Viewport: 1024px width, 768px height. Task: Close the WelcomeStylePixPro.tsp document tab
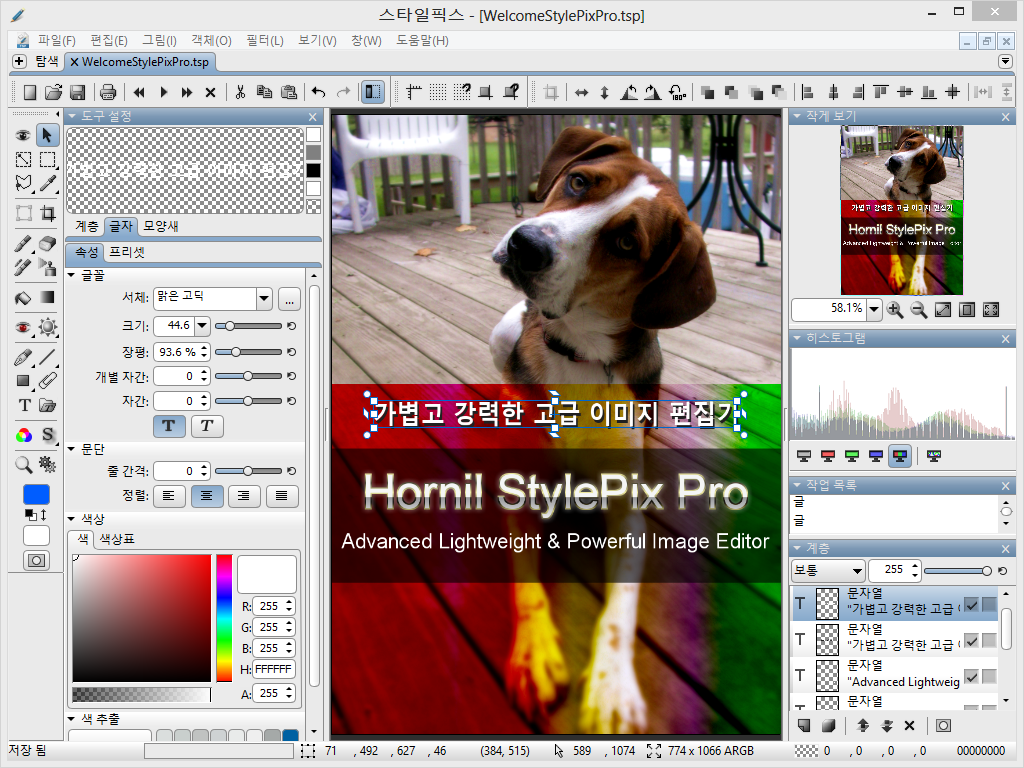[x=74, y=62]
